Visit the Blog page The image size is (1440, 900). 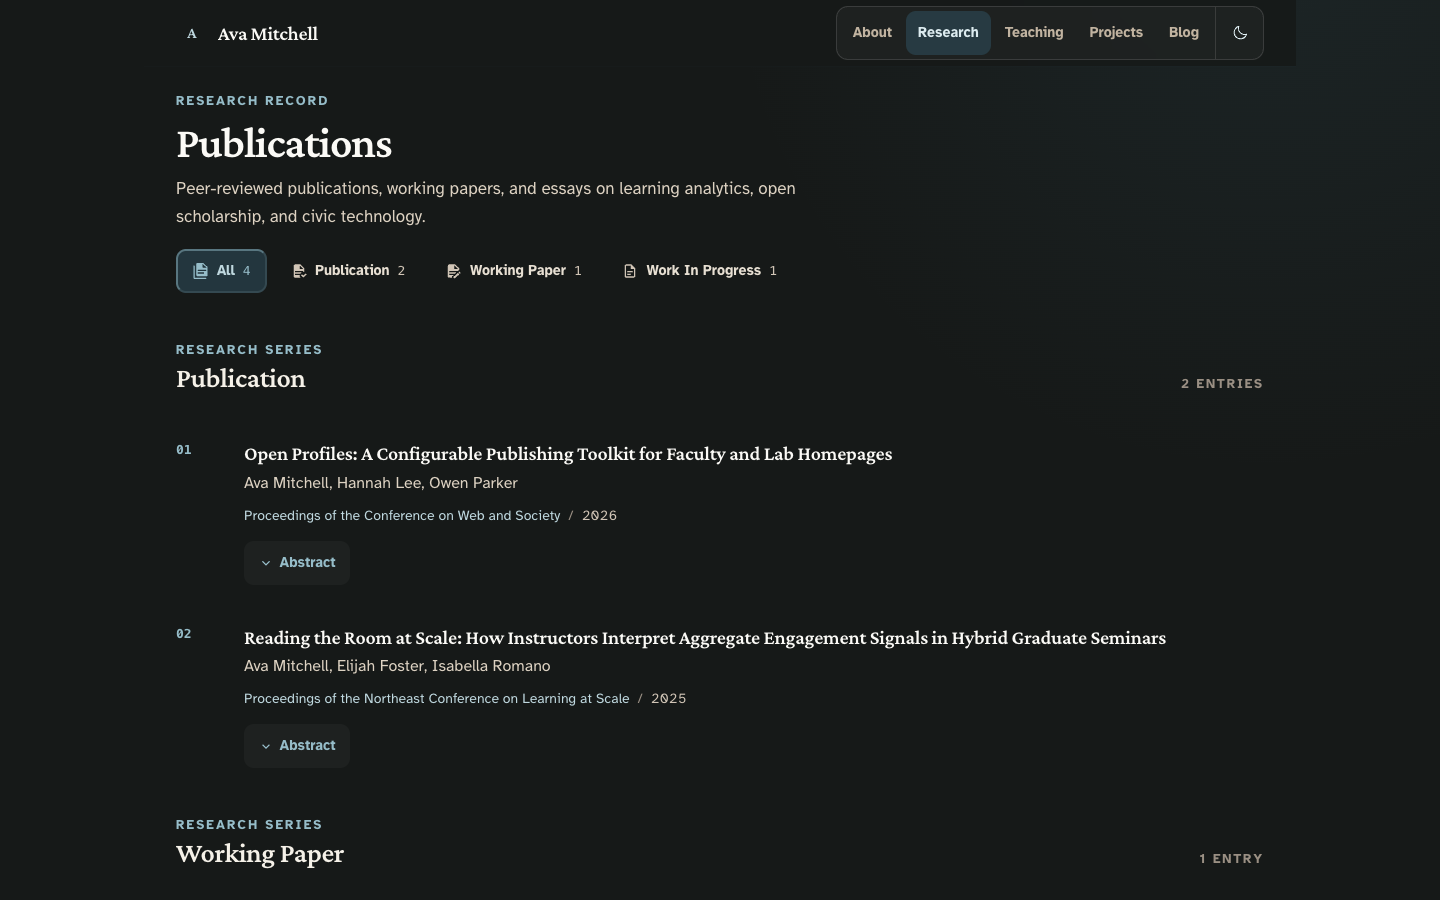coord(1184,33)
